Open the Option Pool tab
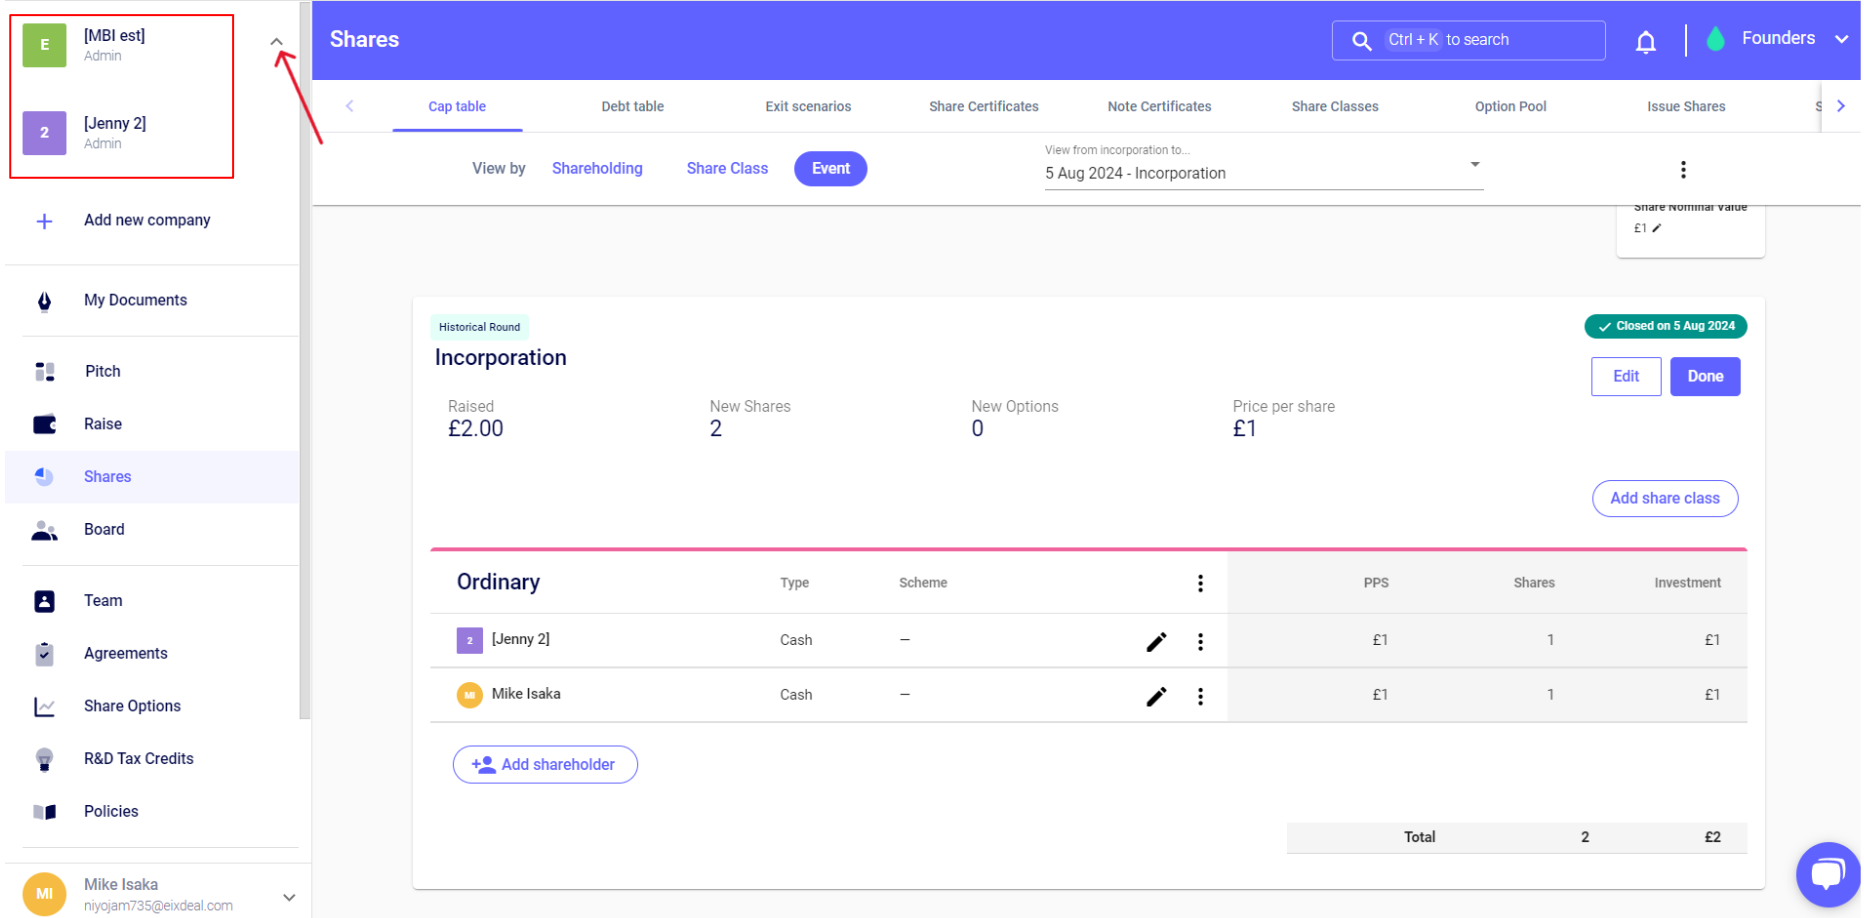This screenshot has width=1864, height=918. (x=1510, y=107)
